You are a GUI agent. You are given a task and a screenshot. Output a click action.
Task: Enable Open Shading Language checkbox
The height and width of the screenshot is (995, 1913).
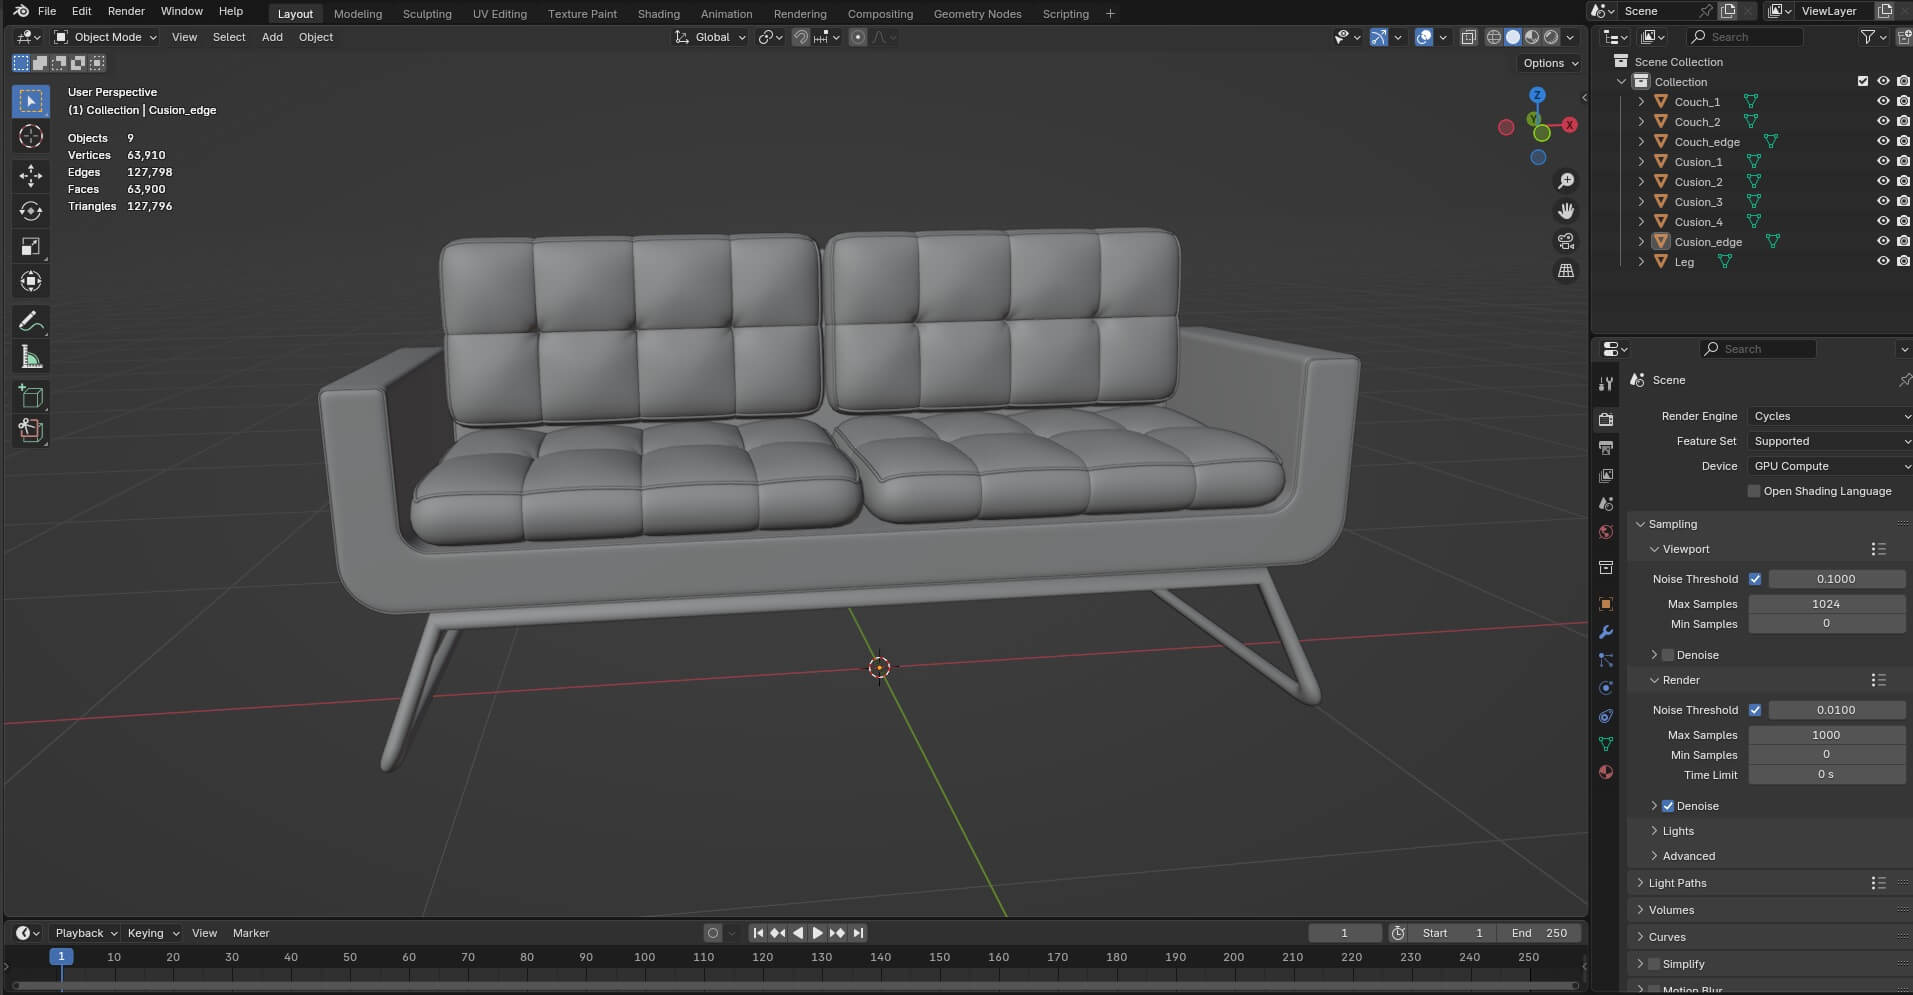(1753, 491)
